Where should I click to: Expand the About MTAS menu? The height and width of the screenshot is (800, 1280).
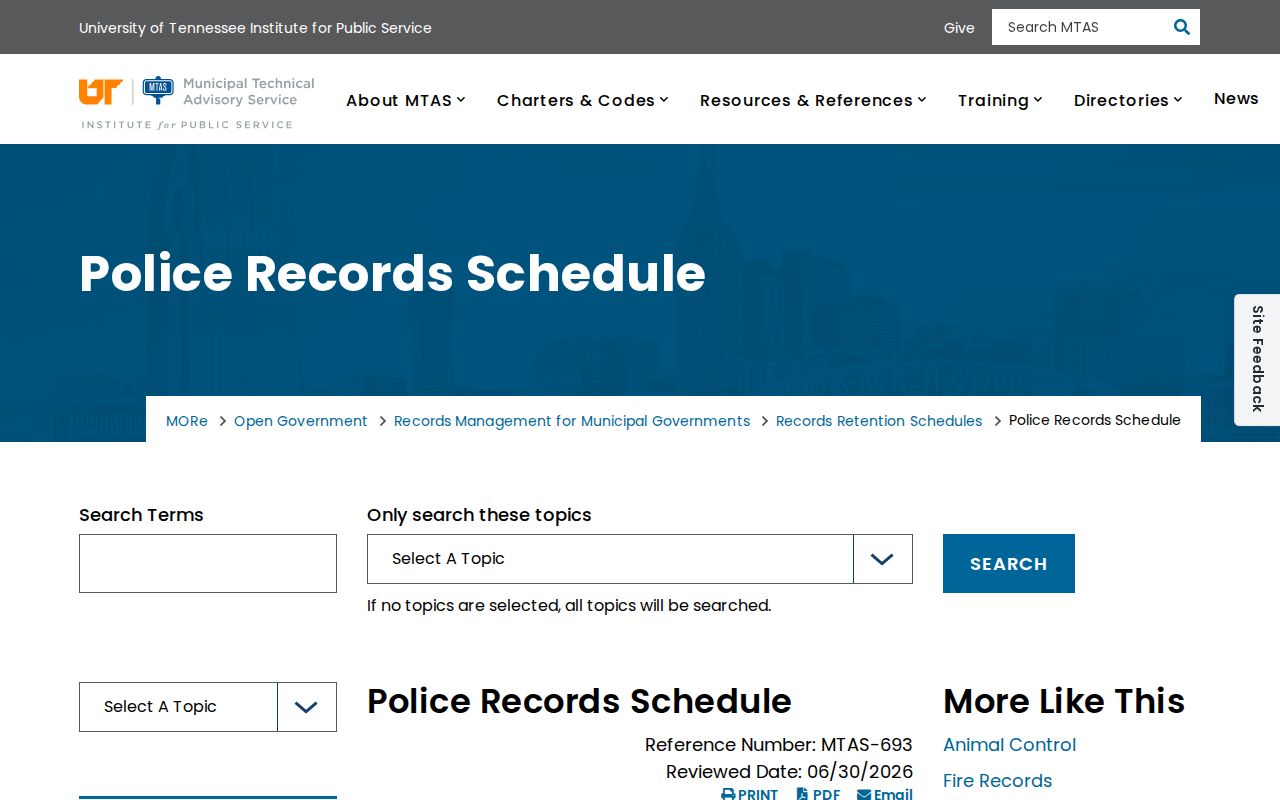pos(406,100)
